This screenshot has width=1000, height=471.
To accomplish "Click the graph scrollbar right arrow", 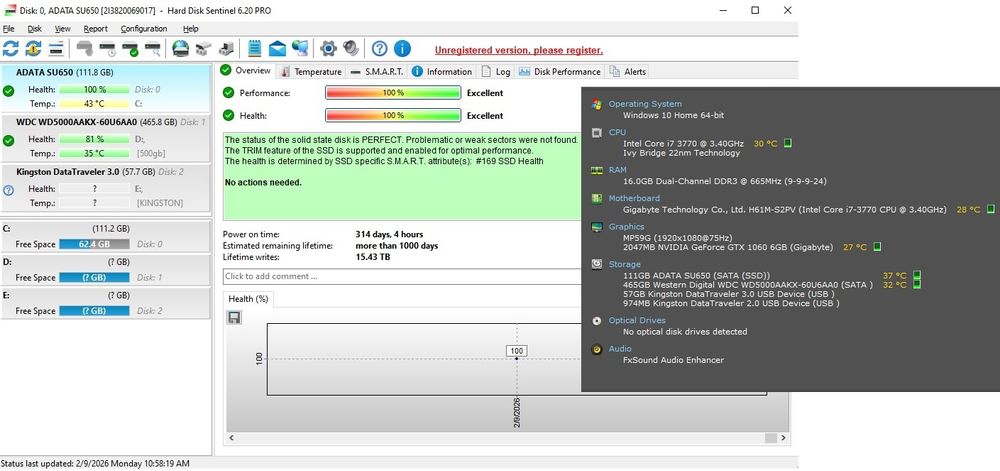I will coord(784,438).
